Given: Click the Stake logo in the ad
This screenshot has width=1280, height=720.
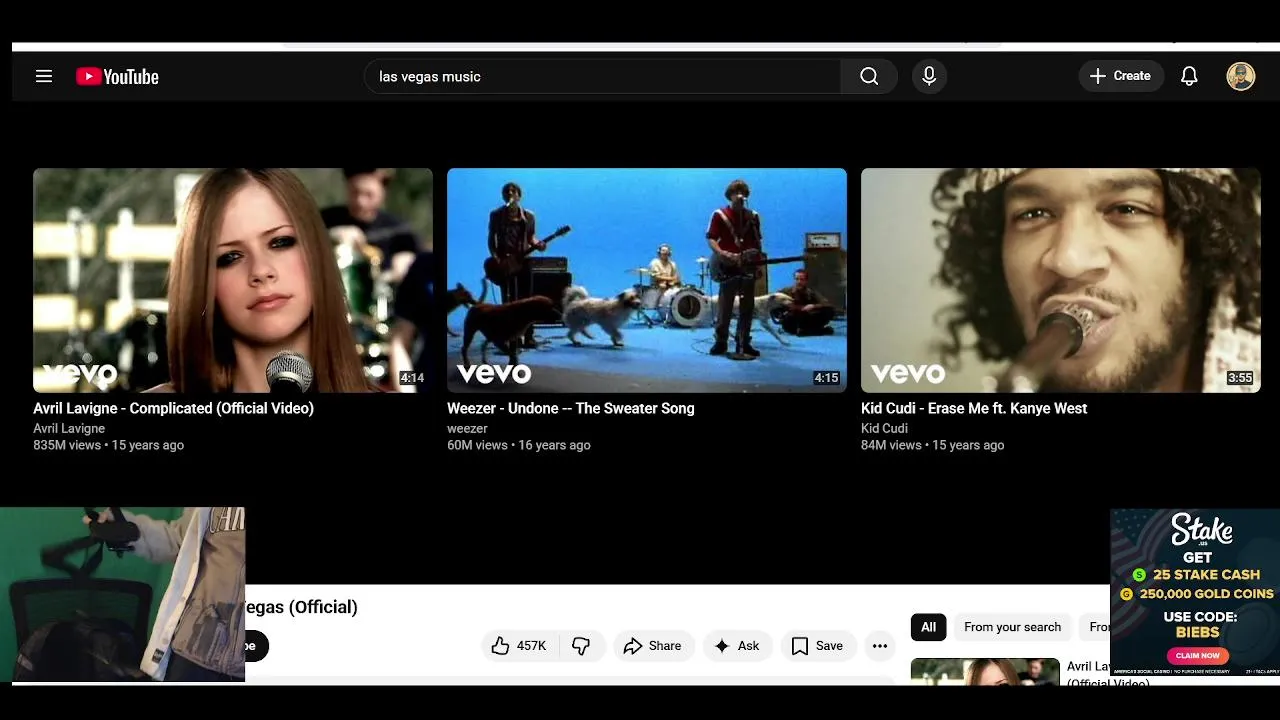Looking at the screenshot, I should click(x=1201, y=531).
